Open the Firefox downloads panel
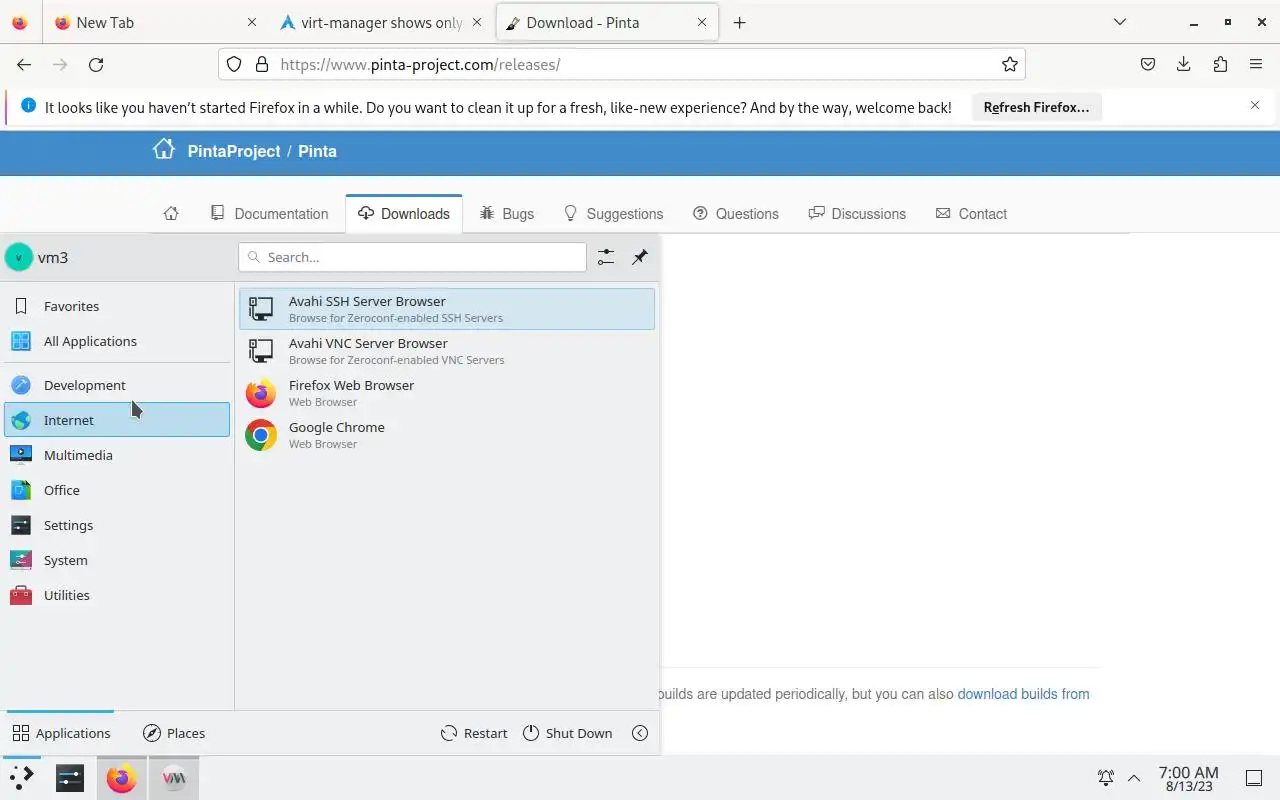The height and width of the screenshot is (800, 1280). tap(1184, 64)
